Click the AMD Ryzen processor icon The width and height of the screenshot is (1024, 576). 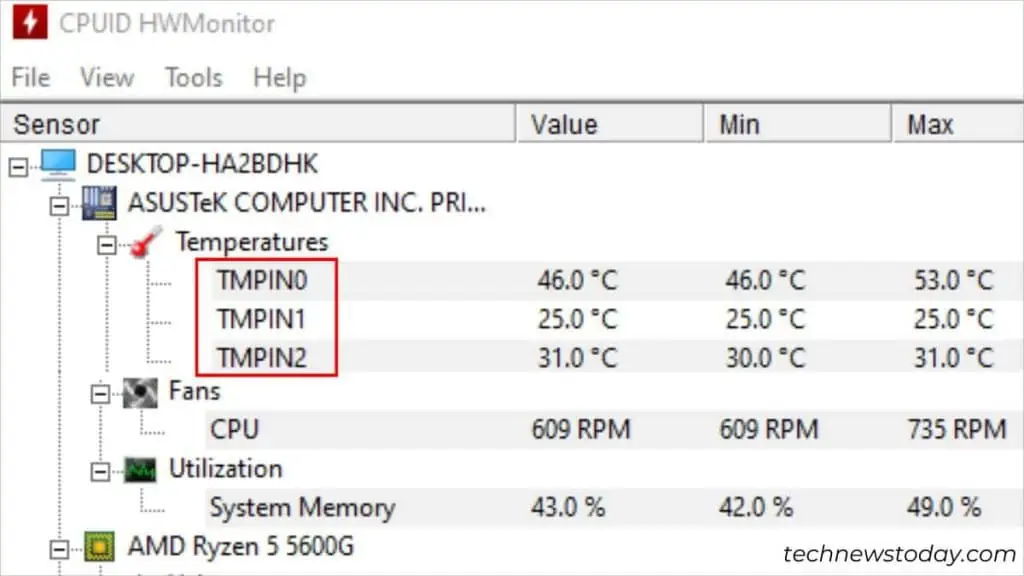[x=100, y=547]
